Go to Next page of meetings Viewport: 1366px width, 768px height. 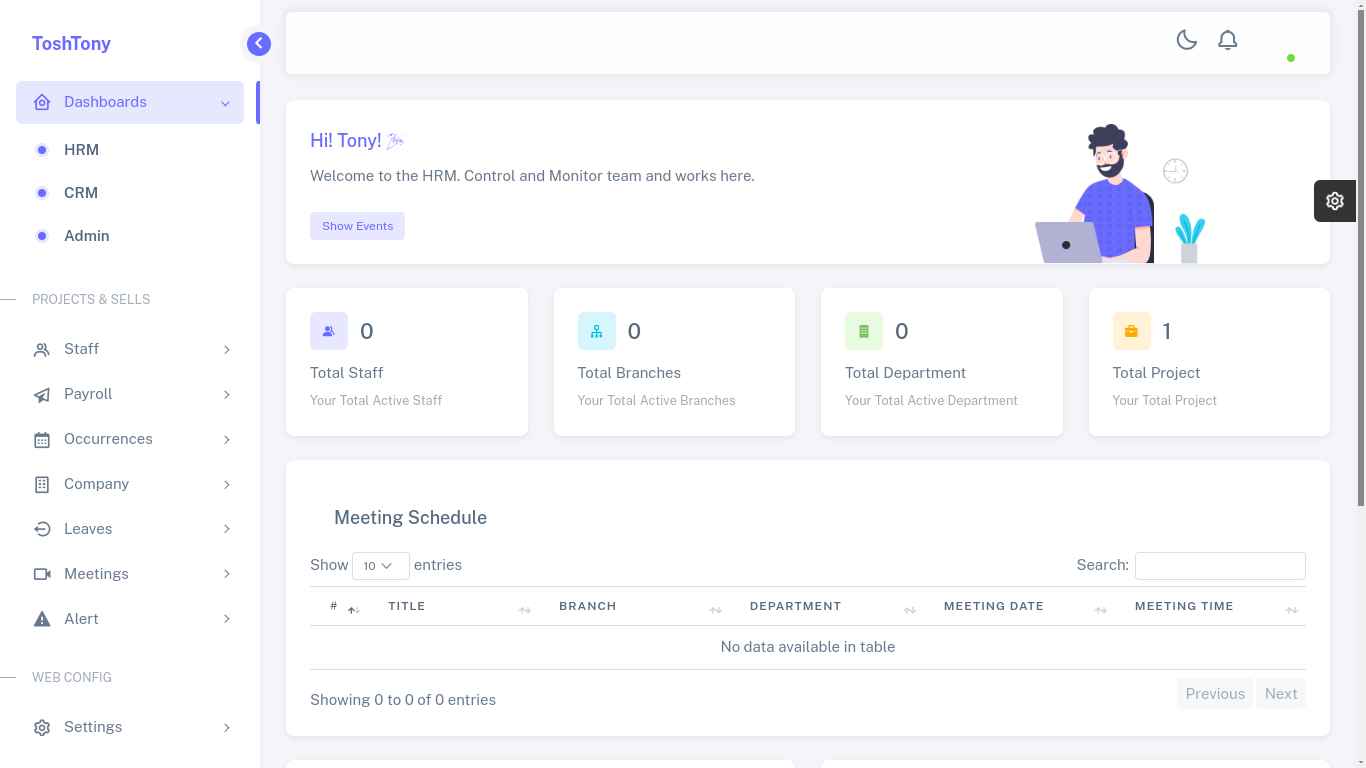coord(1280,694)
